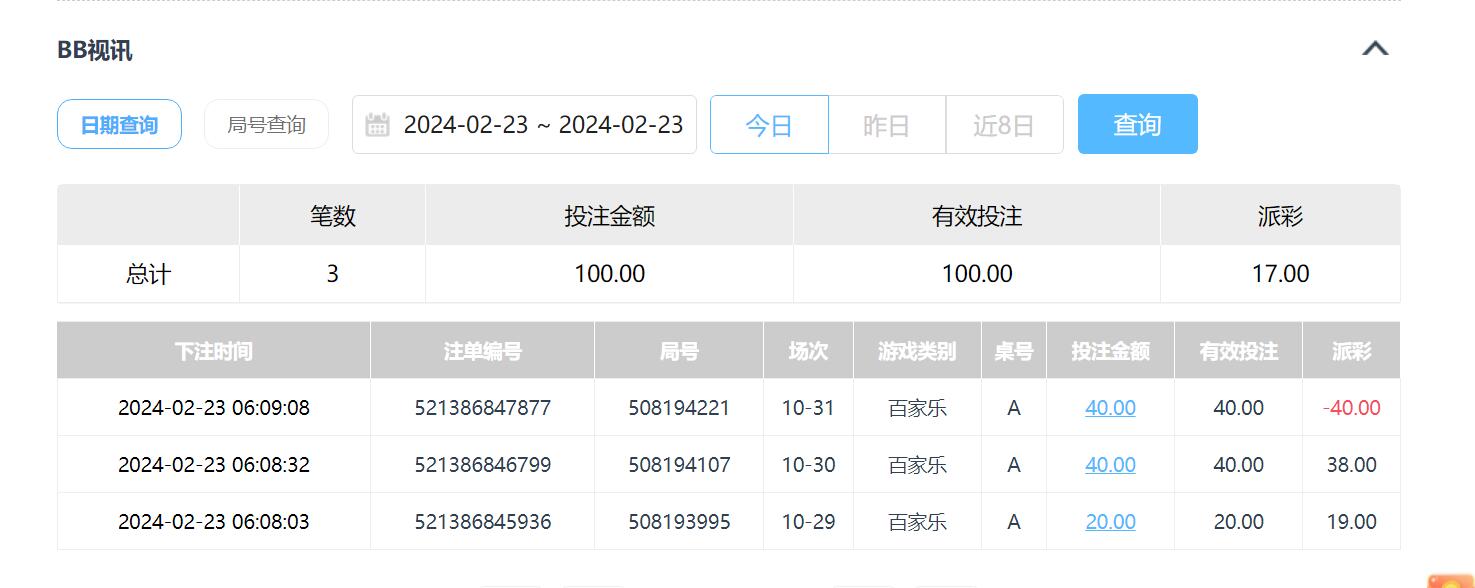The height and width of the screenshot is (588, 1475).
Task: Click timestamp 2024-02-23 06:09:08
Action: 214,408
